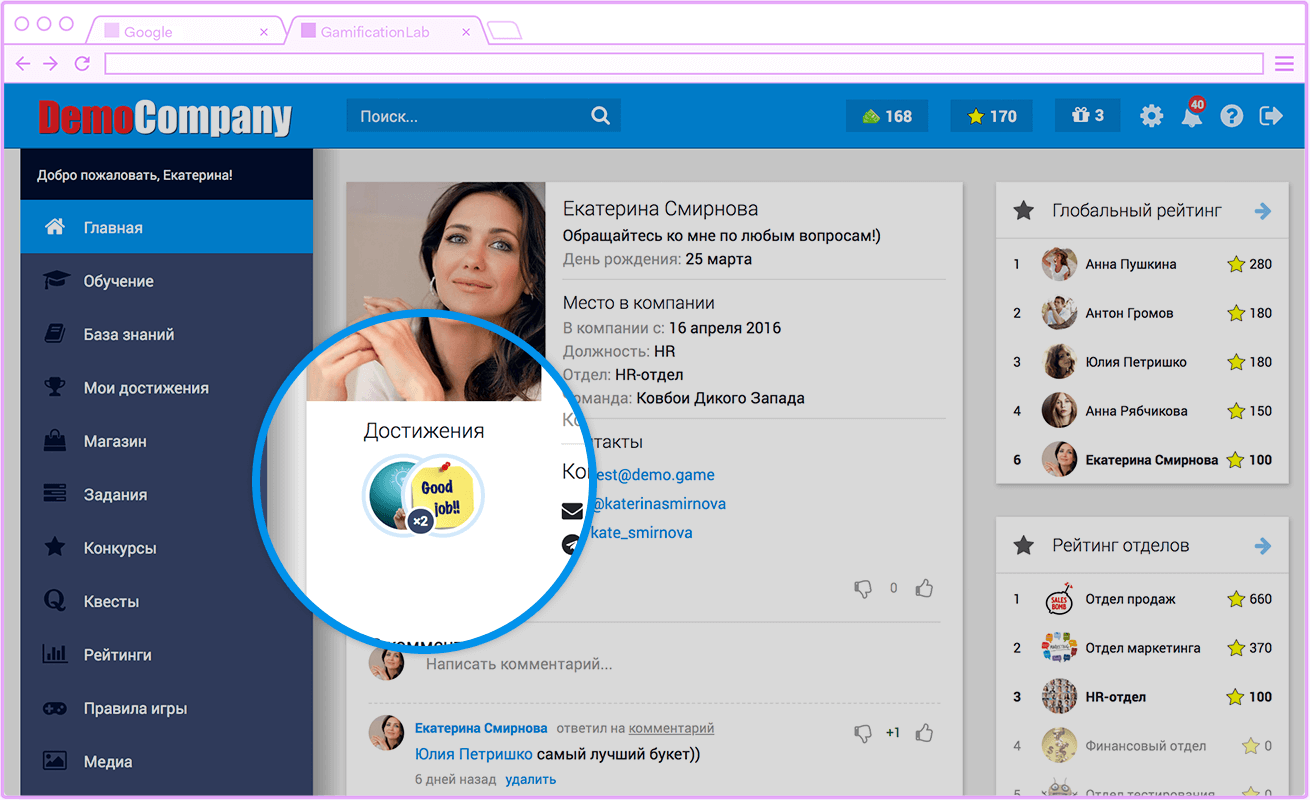Log out using the exit icon
Image resolution: width=1310 pixels, height=800 pixels.
tap(1271, 116)
